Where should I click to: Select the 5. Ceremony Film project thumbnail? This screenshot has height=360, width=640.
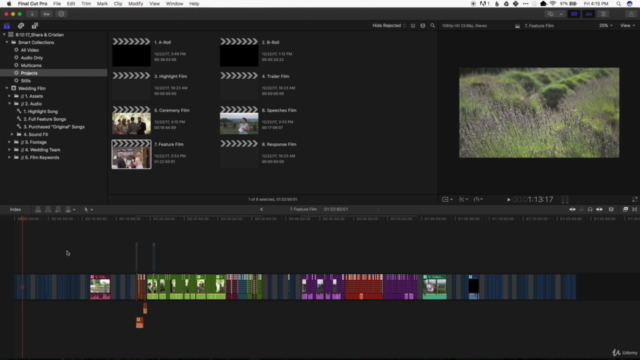tap(131, 120)
